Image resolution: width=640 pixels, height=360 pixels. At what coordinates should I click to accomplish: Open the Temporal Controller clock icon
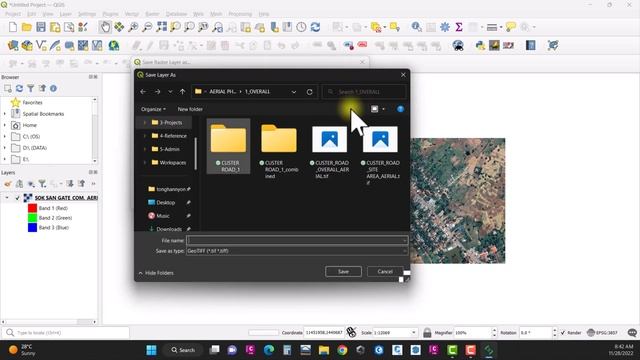coord(301,27)
